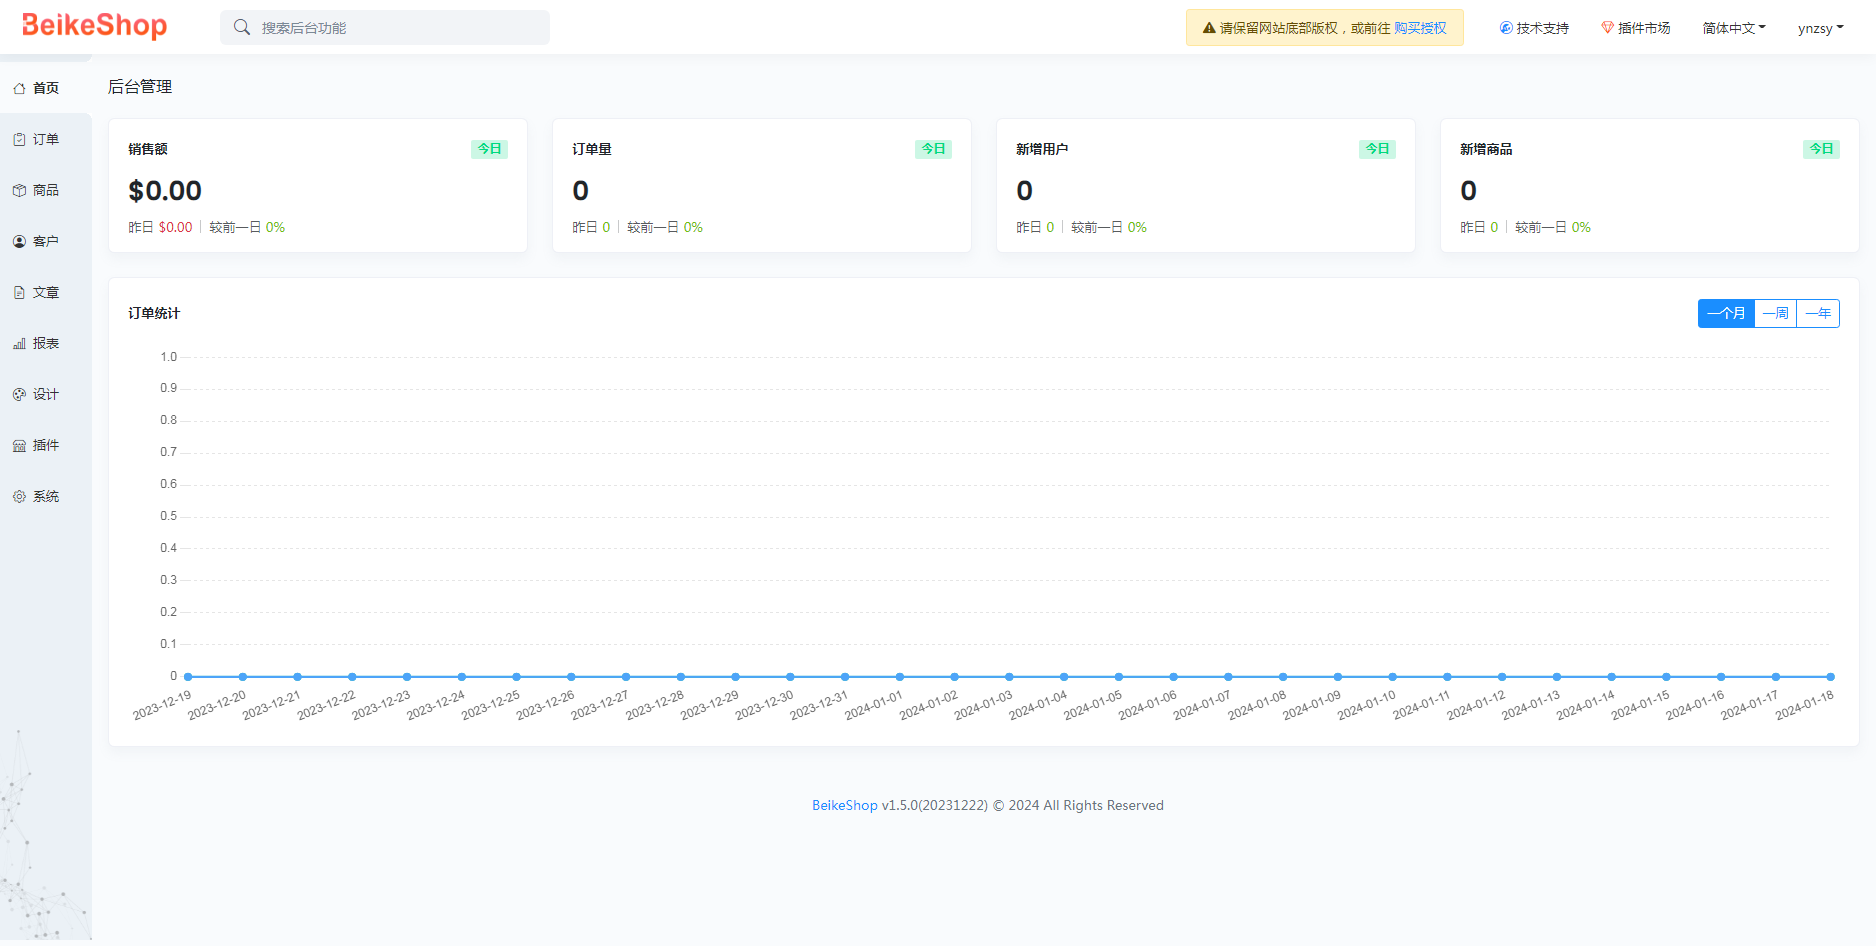Click the Products box icon
1876x946 pixels.
tap(19, 191)
